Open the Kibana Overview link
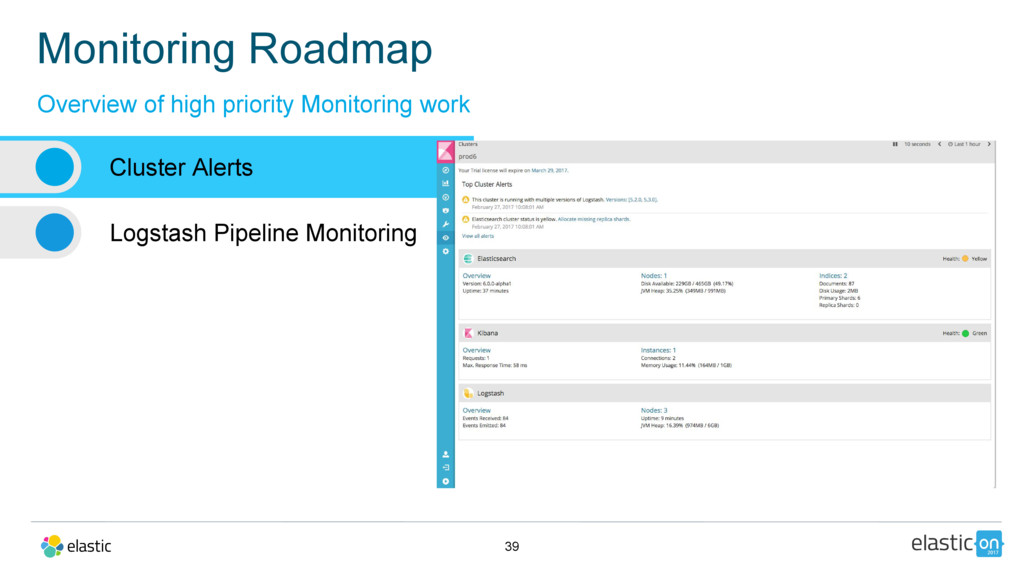1024x576 pixels. 477,350
